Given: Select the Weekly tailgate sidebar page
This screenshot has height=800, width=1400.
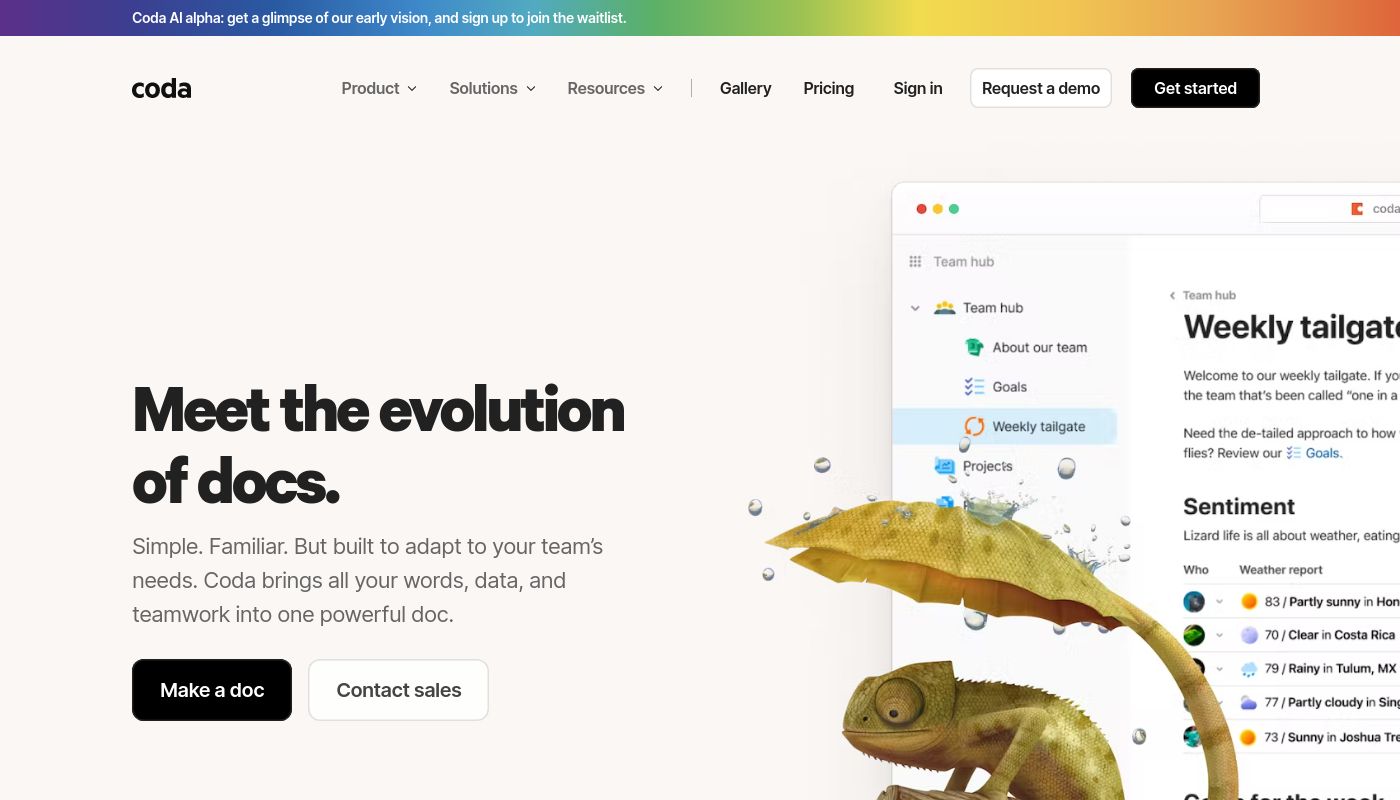Looking at the screenshot, I should pyautogui.click(x=1004, y=426).
